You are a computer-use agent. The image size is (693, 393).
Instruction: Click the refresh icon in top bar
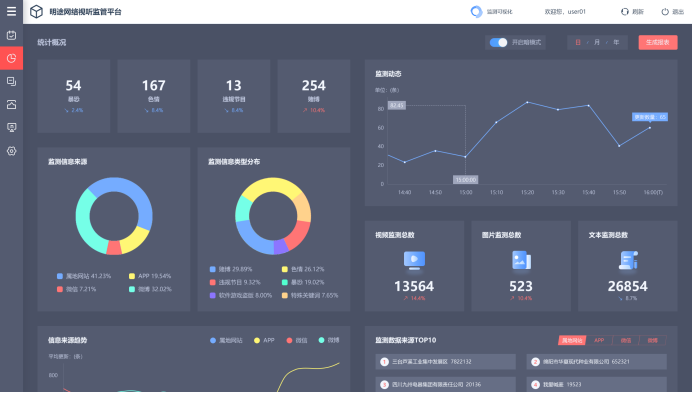624,11
